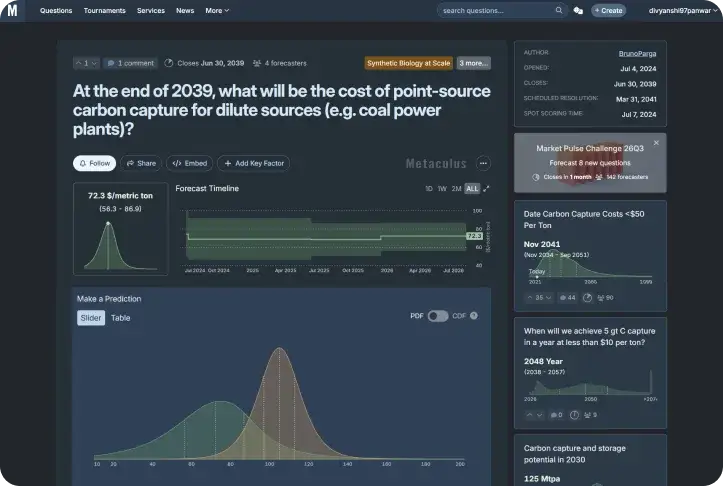Click the 9 forecasters icon on card
The height and width of the screenshot is (486, 723).
pyautogui.click(x=590, y=415)
